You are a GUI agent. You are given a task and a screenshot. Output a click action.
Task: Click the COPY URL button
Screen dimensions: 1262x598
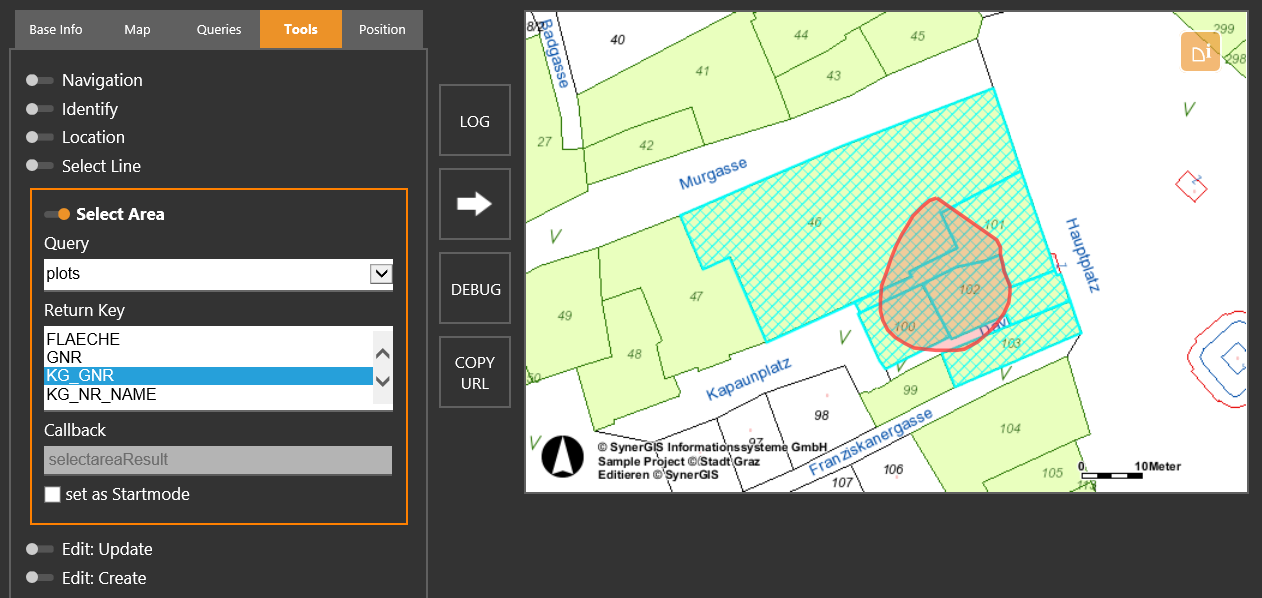(474, 371)
